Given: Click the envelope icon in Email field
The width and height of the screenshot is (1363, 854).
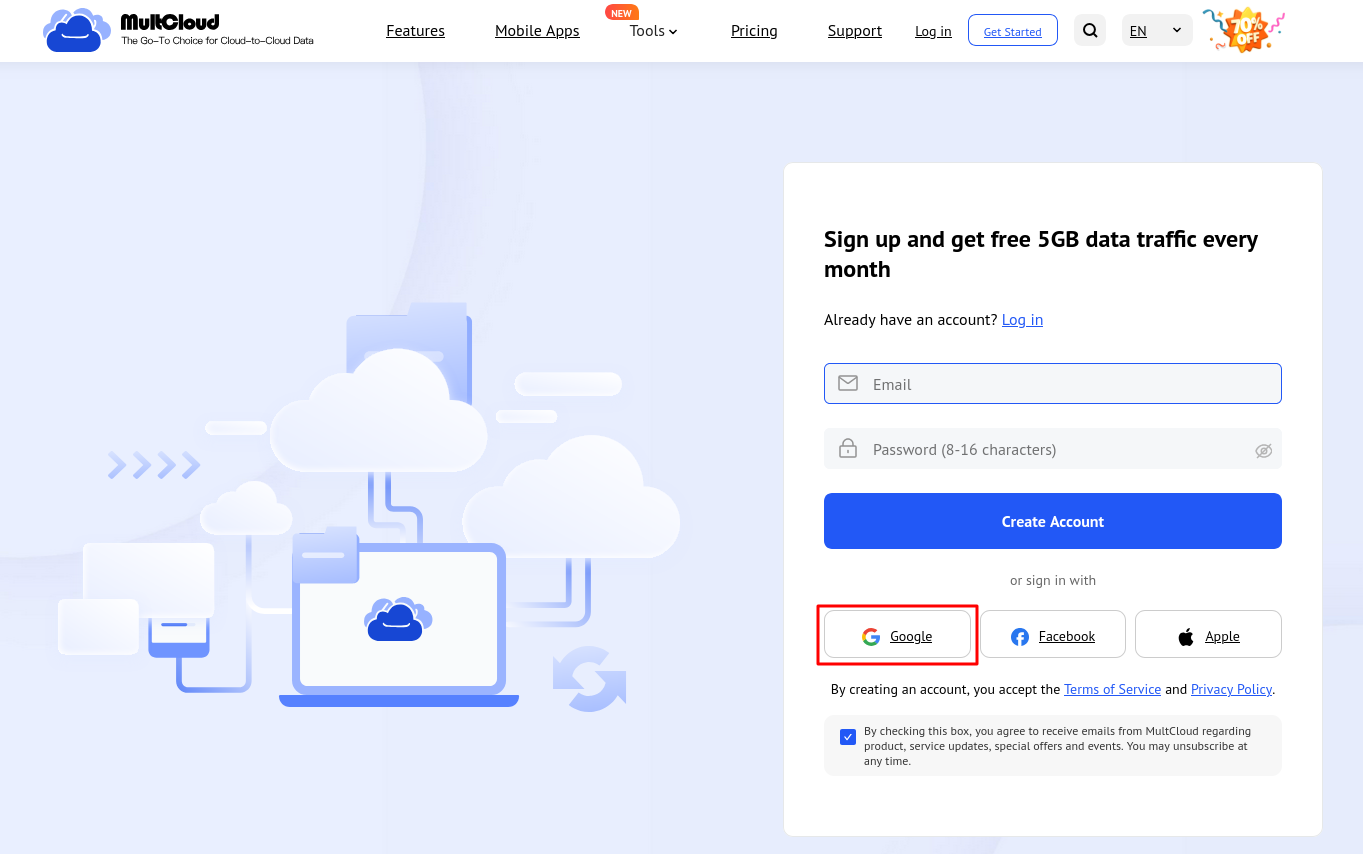Looking at the screenshot, I should tap(848, 383).
